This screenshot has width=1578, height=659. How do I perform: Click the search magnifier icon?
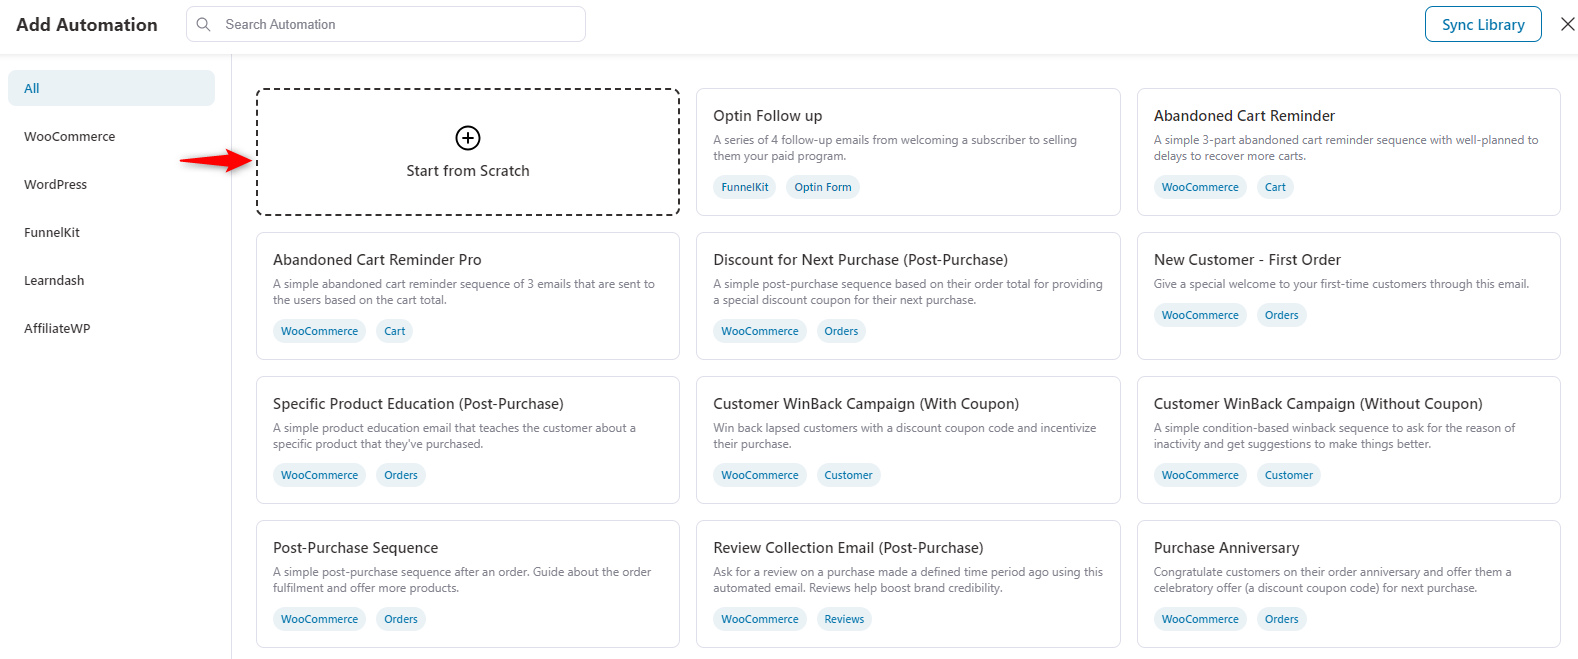[x=204, y=24]
